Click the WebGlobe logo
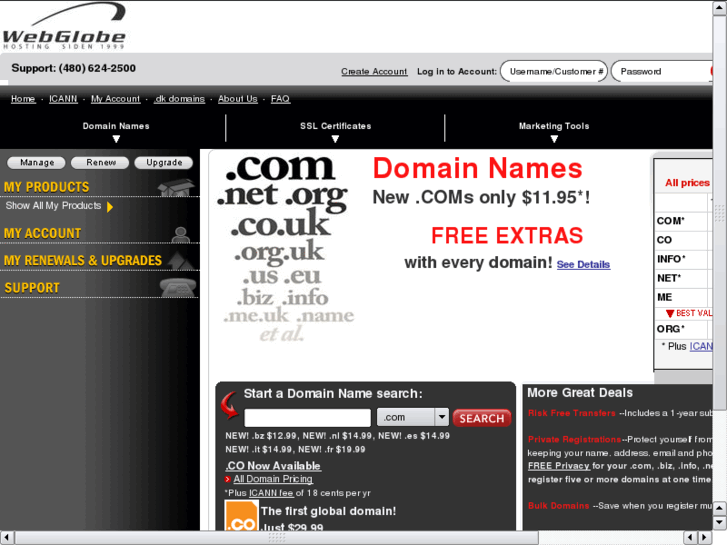Screen dimensions: 727x545 coord(64,26)
